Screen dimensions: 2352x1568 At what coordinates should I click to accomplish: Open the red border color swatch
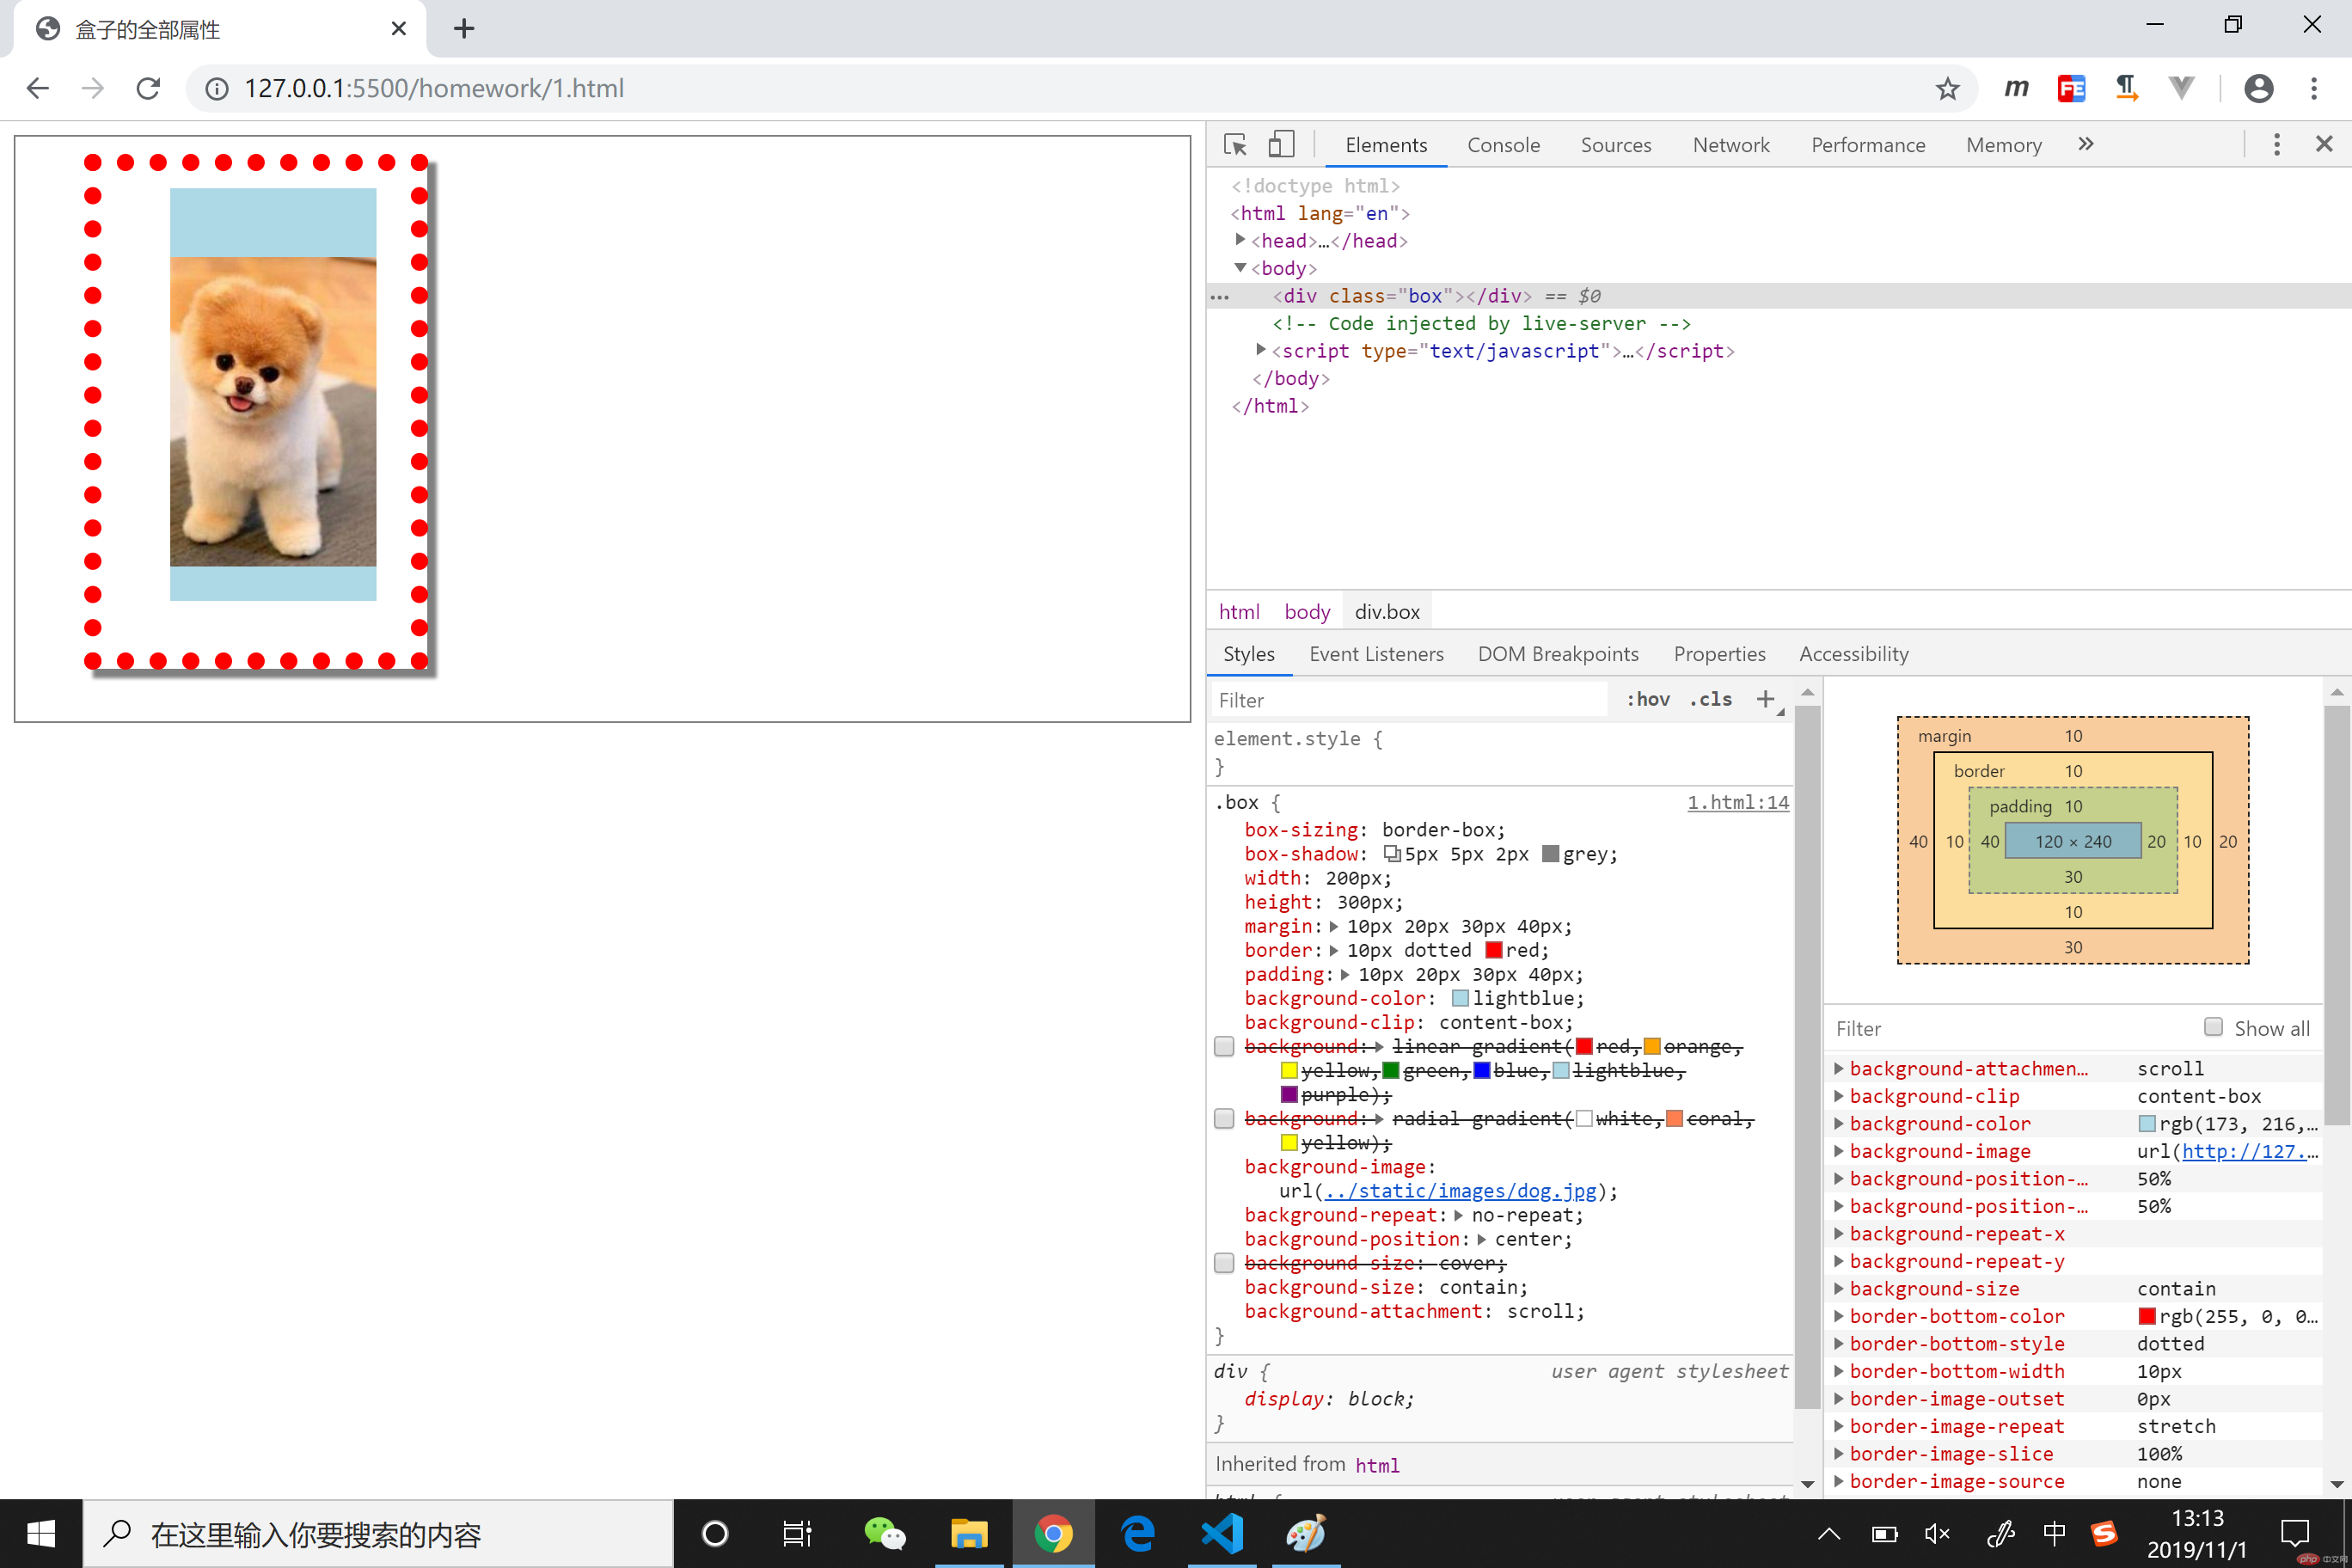tap(1494, 951)
